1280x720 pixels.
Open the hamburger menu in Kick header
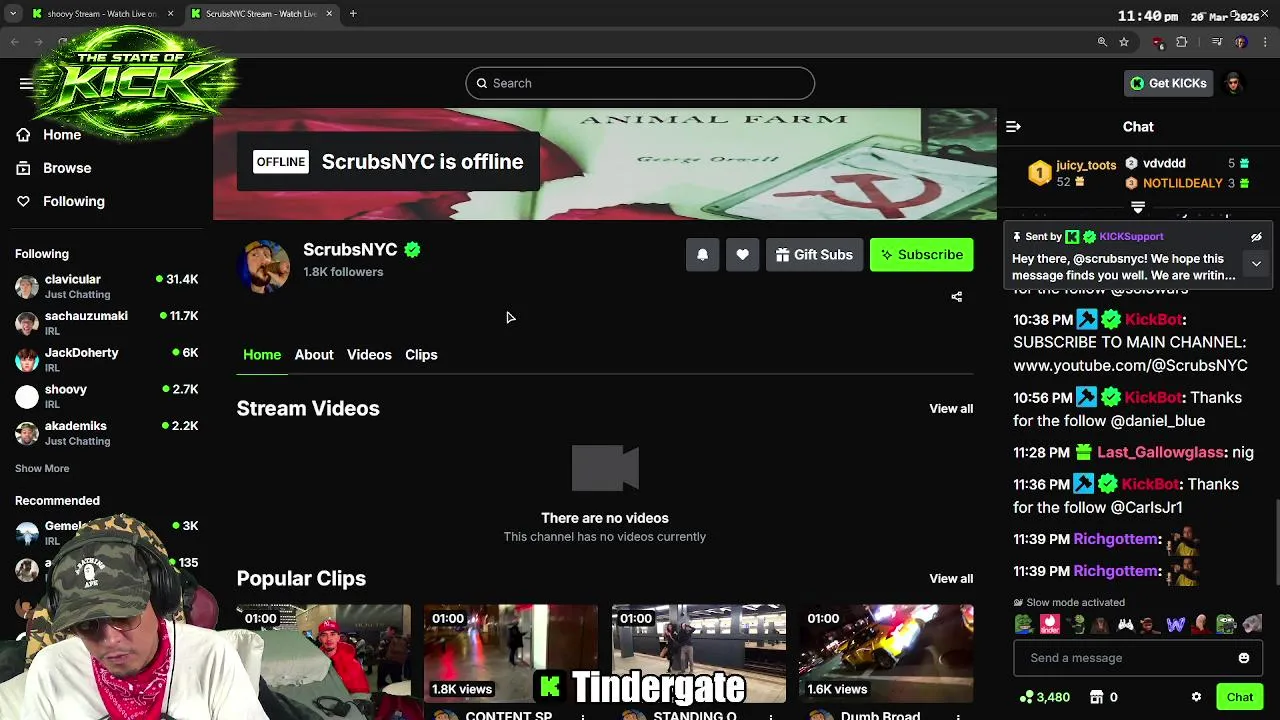pos(26,83)
